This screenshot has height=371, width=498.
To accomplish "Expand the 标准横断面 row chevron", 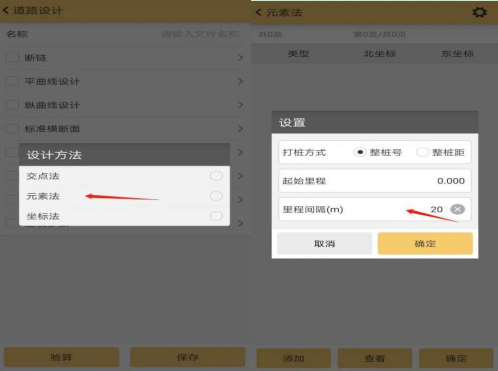I will click(x=240, y=129).
